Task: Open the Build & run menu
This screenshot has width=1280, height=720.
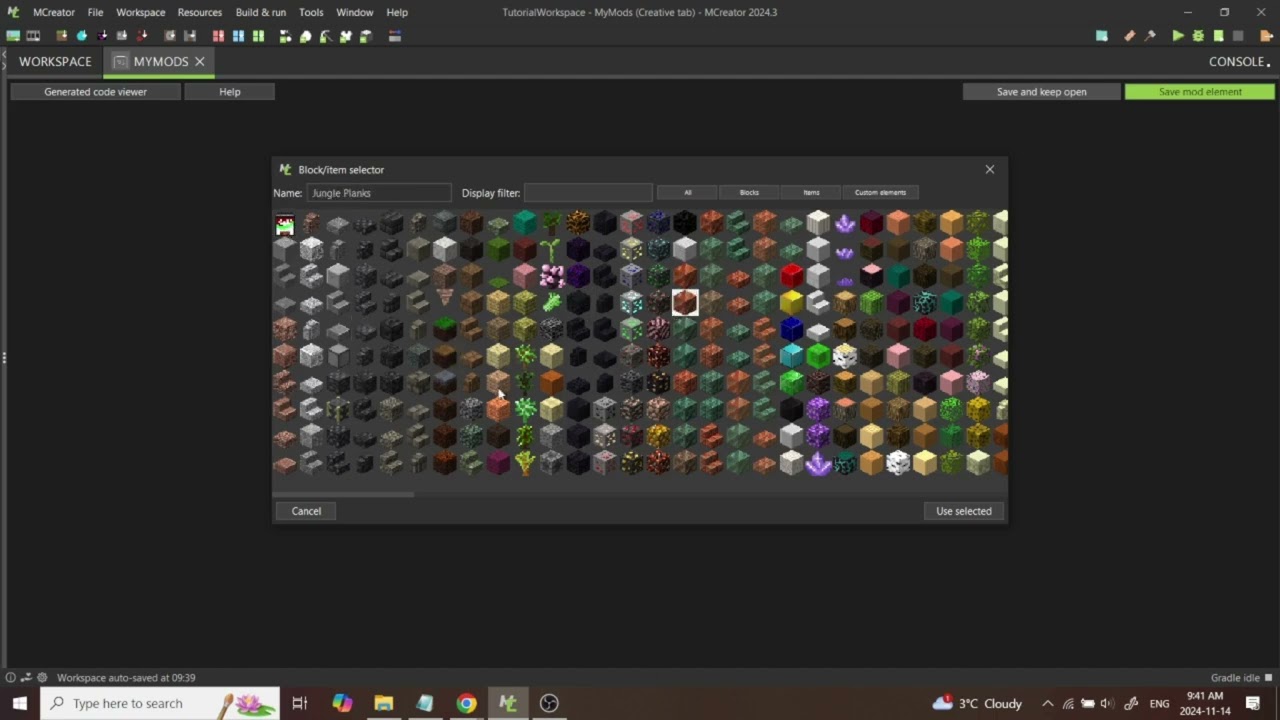Action: click(260, 12)
